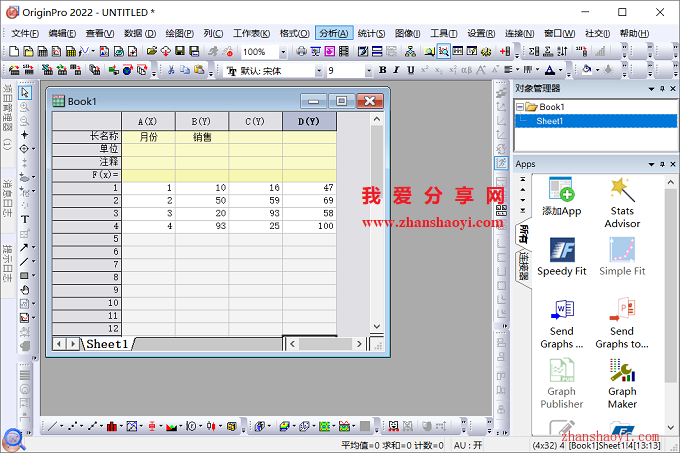Toggle superscript formatting

[x=425, y=70]
